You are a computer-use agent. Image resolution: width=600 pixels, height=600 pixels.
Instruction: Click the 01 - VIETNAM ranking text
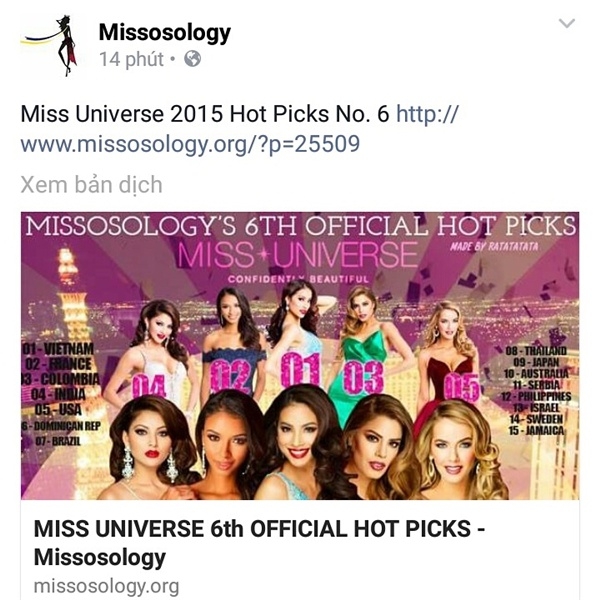coord(58,349)
